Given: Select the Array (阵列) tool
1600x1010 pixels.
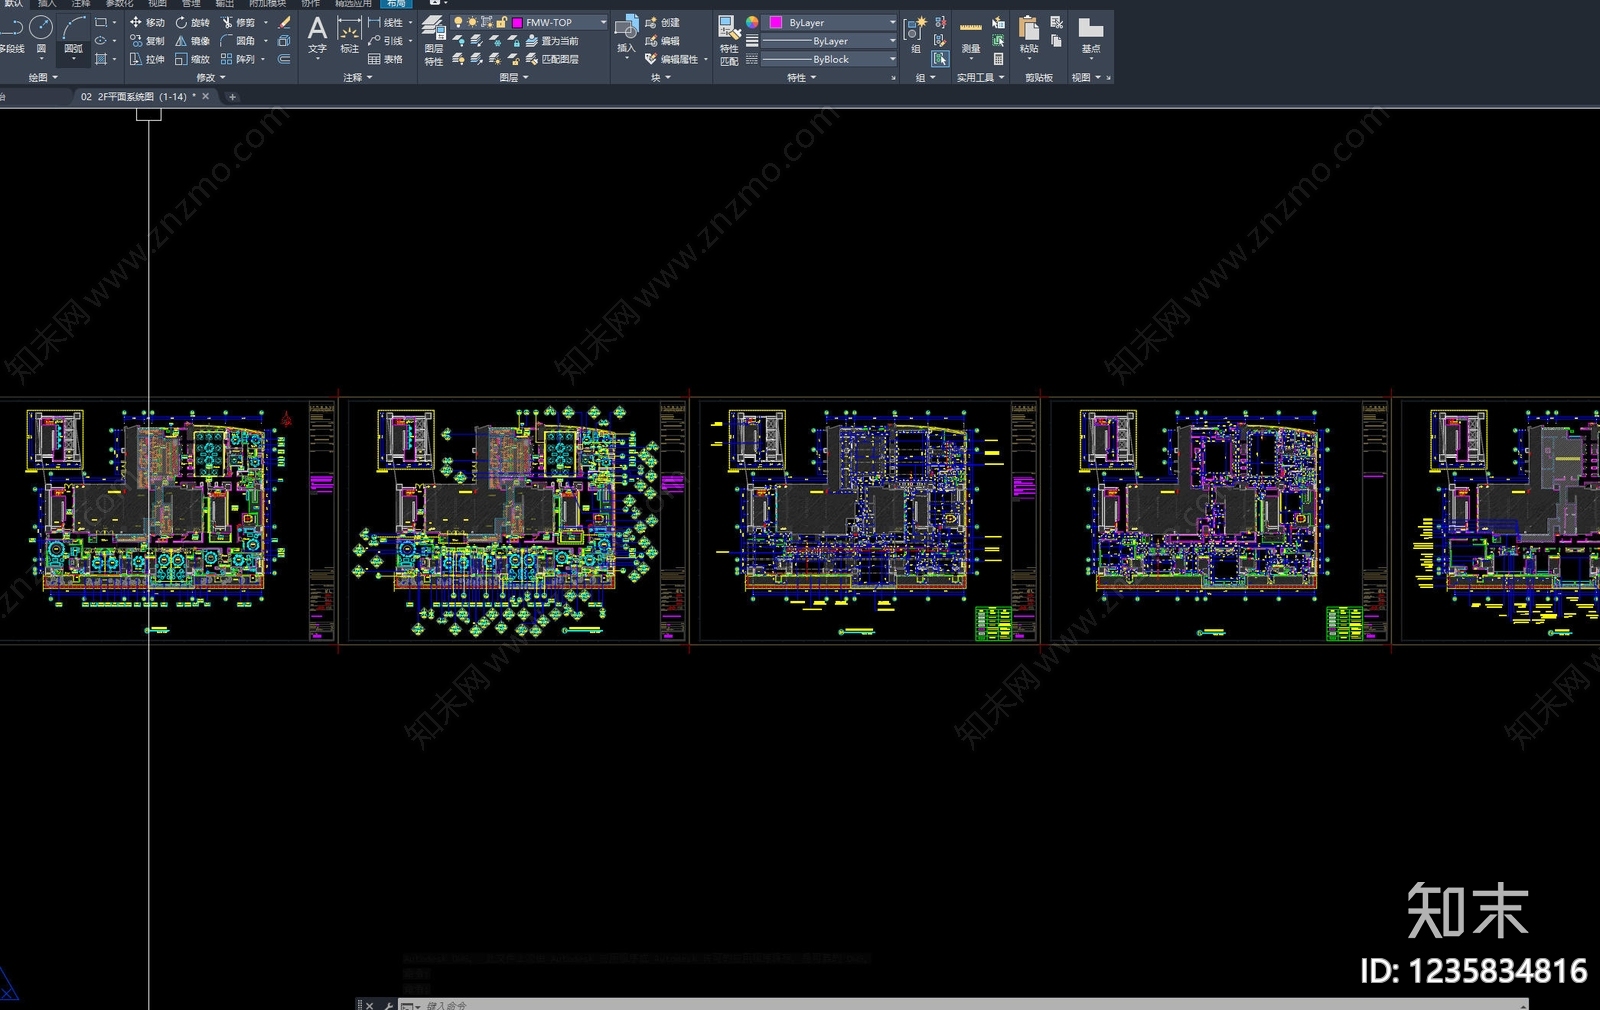Looking at the screenshot, I should coord(238,59).
